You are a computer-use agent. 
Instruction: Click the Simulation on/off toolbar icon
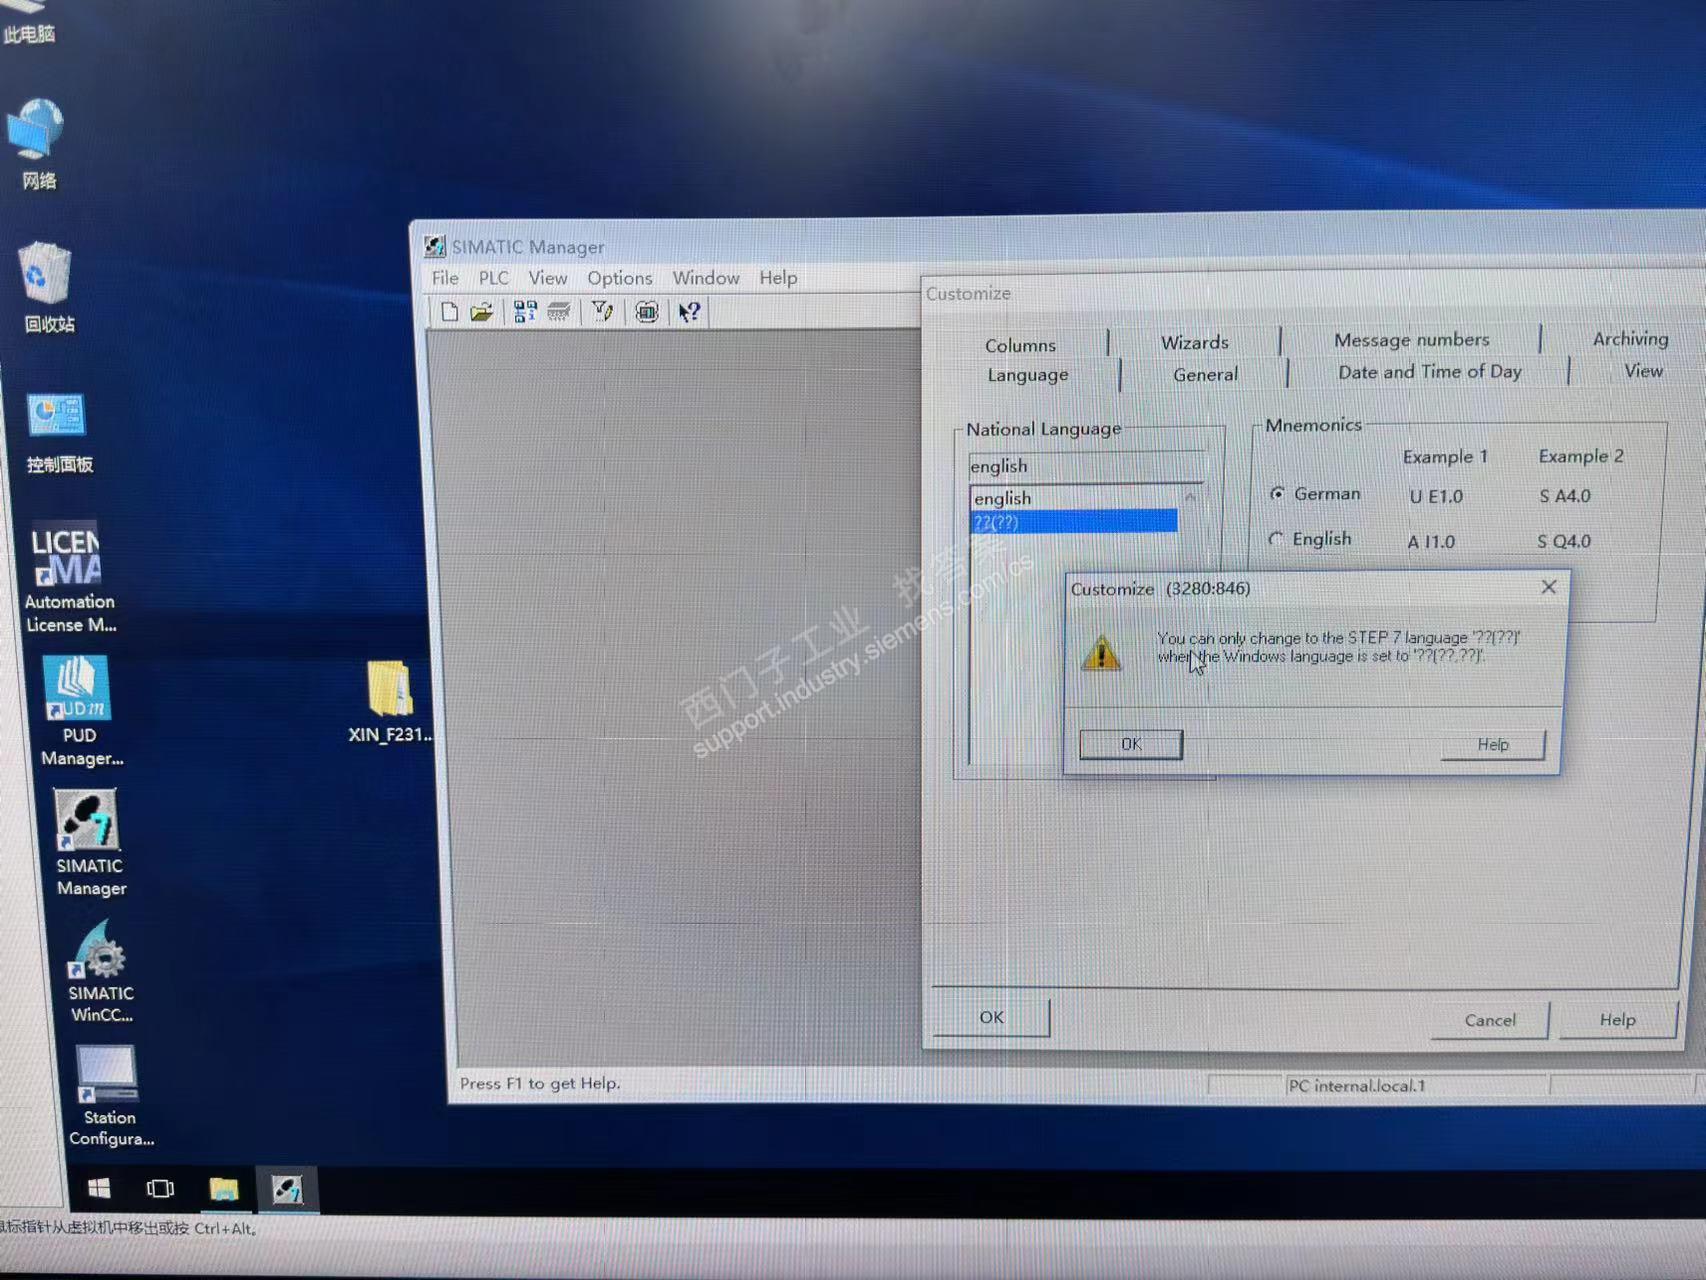click(x=647, y=312)
